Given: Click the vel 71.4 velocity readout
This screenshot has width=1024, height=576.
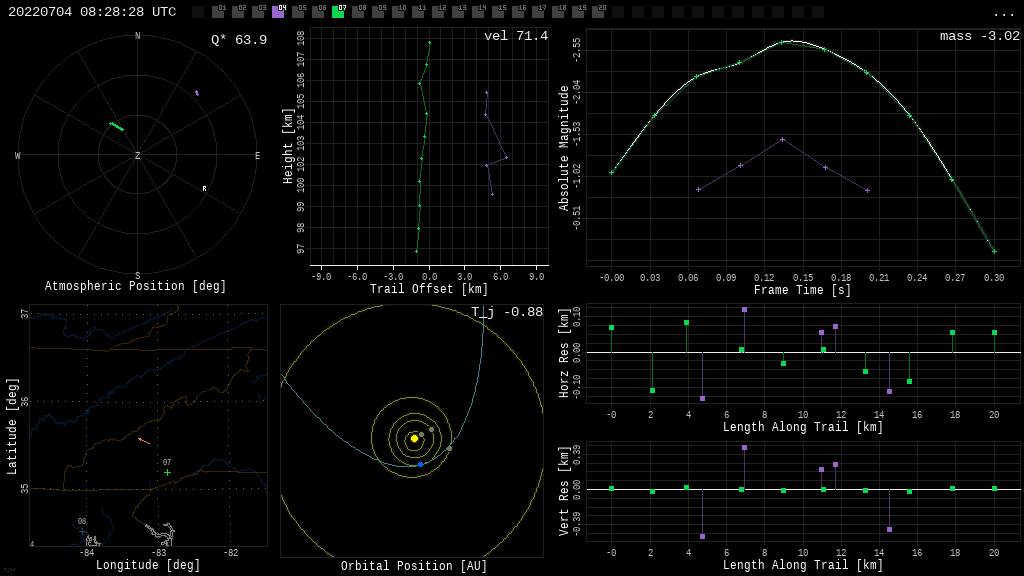Looking at the screenshot, I should [515, 37].
